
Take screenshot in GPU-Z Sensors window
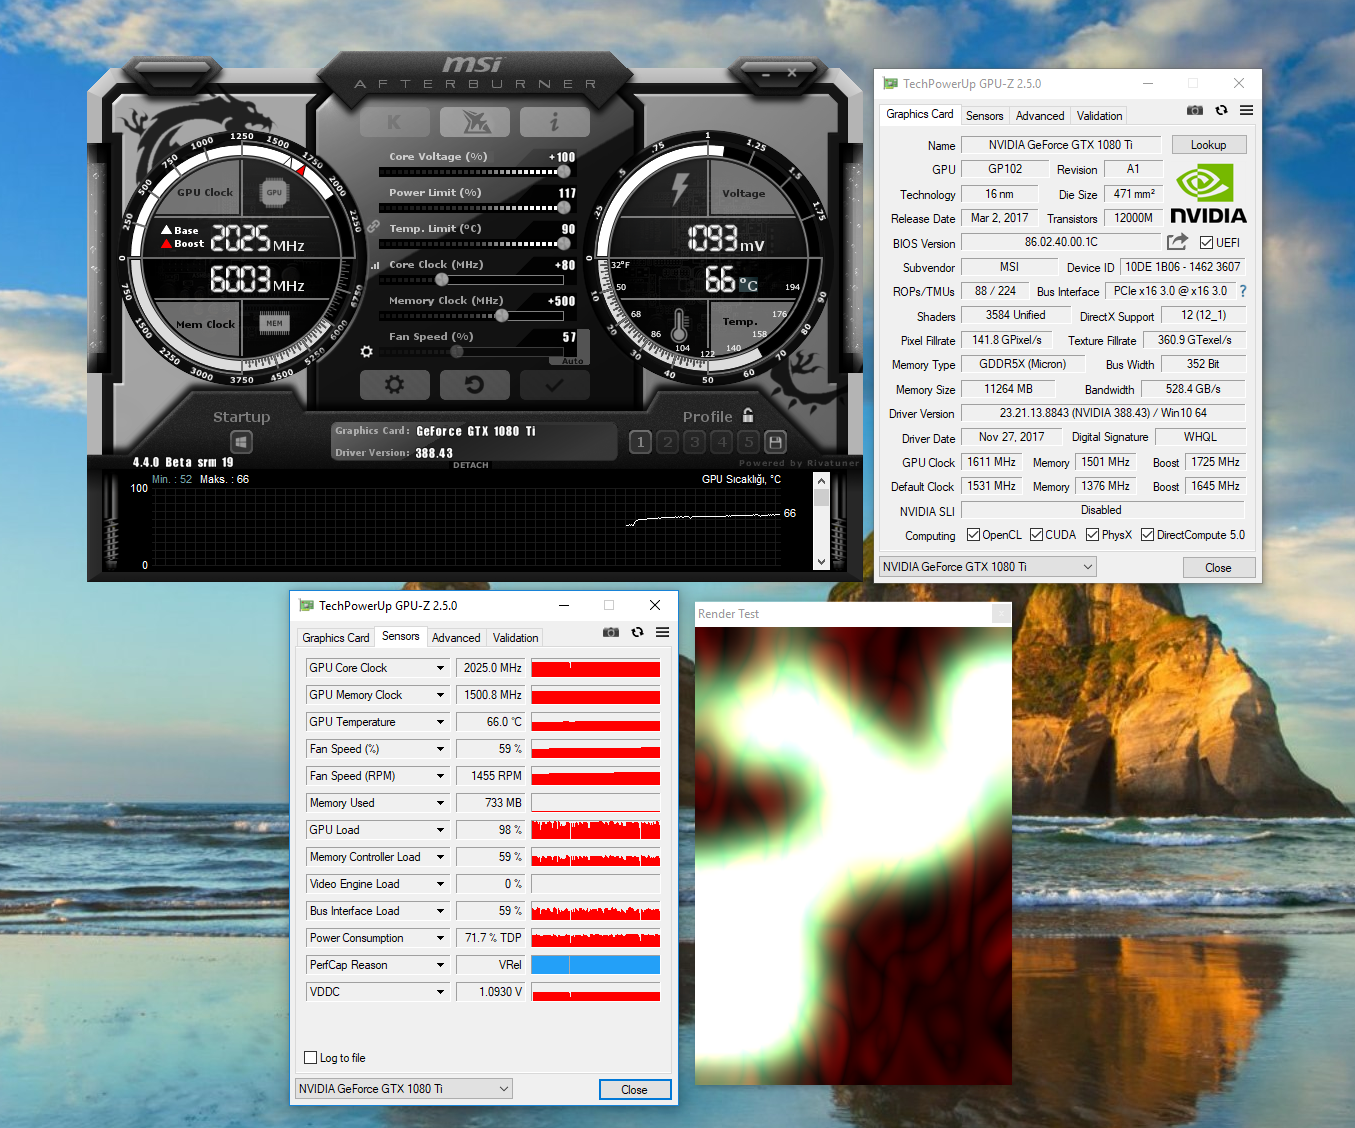coord(611,632)
